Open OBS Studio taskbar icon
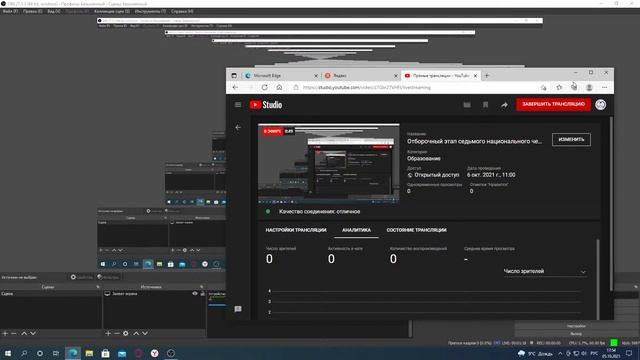640x360 pixels. pyautogui.click(x=171, y=353)
